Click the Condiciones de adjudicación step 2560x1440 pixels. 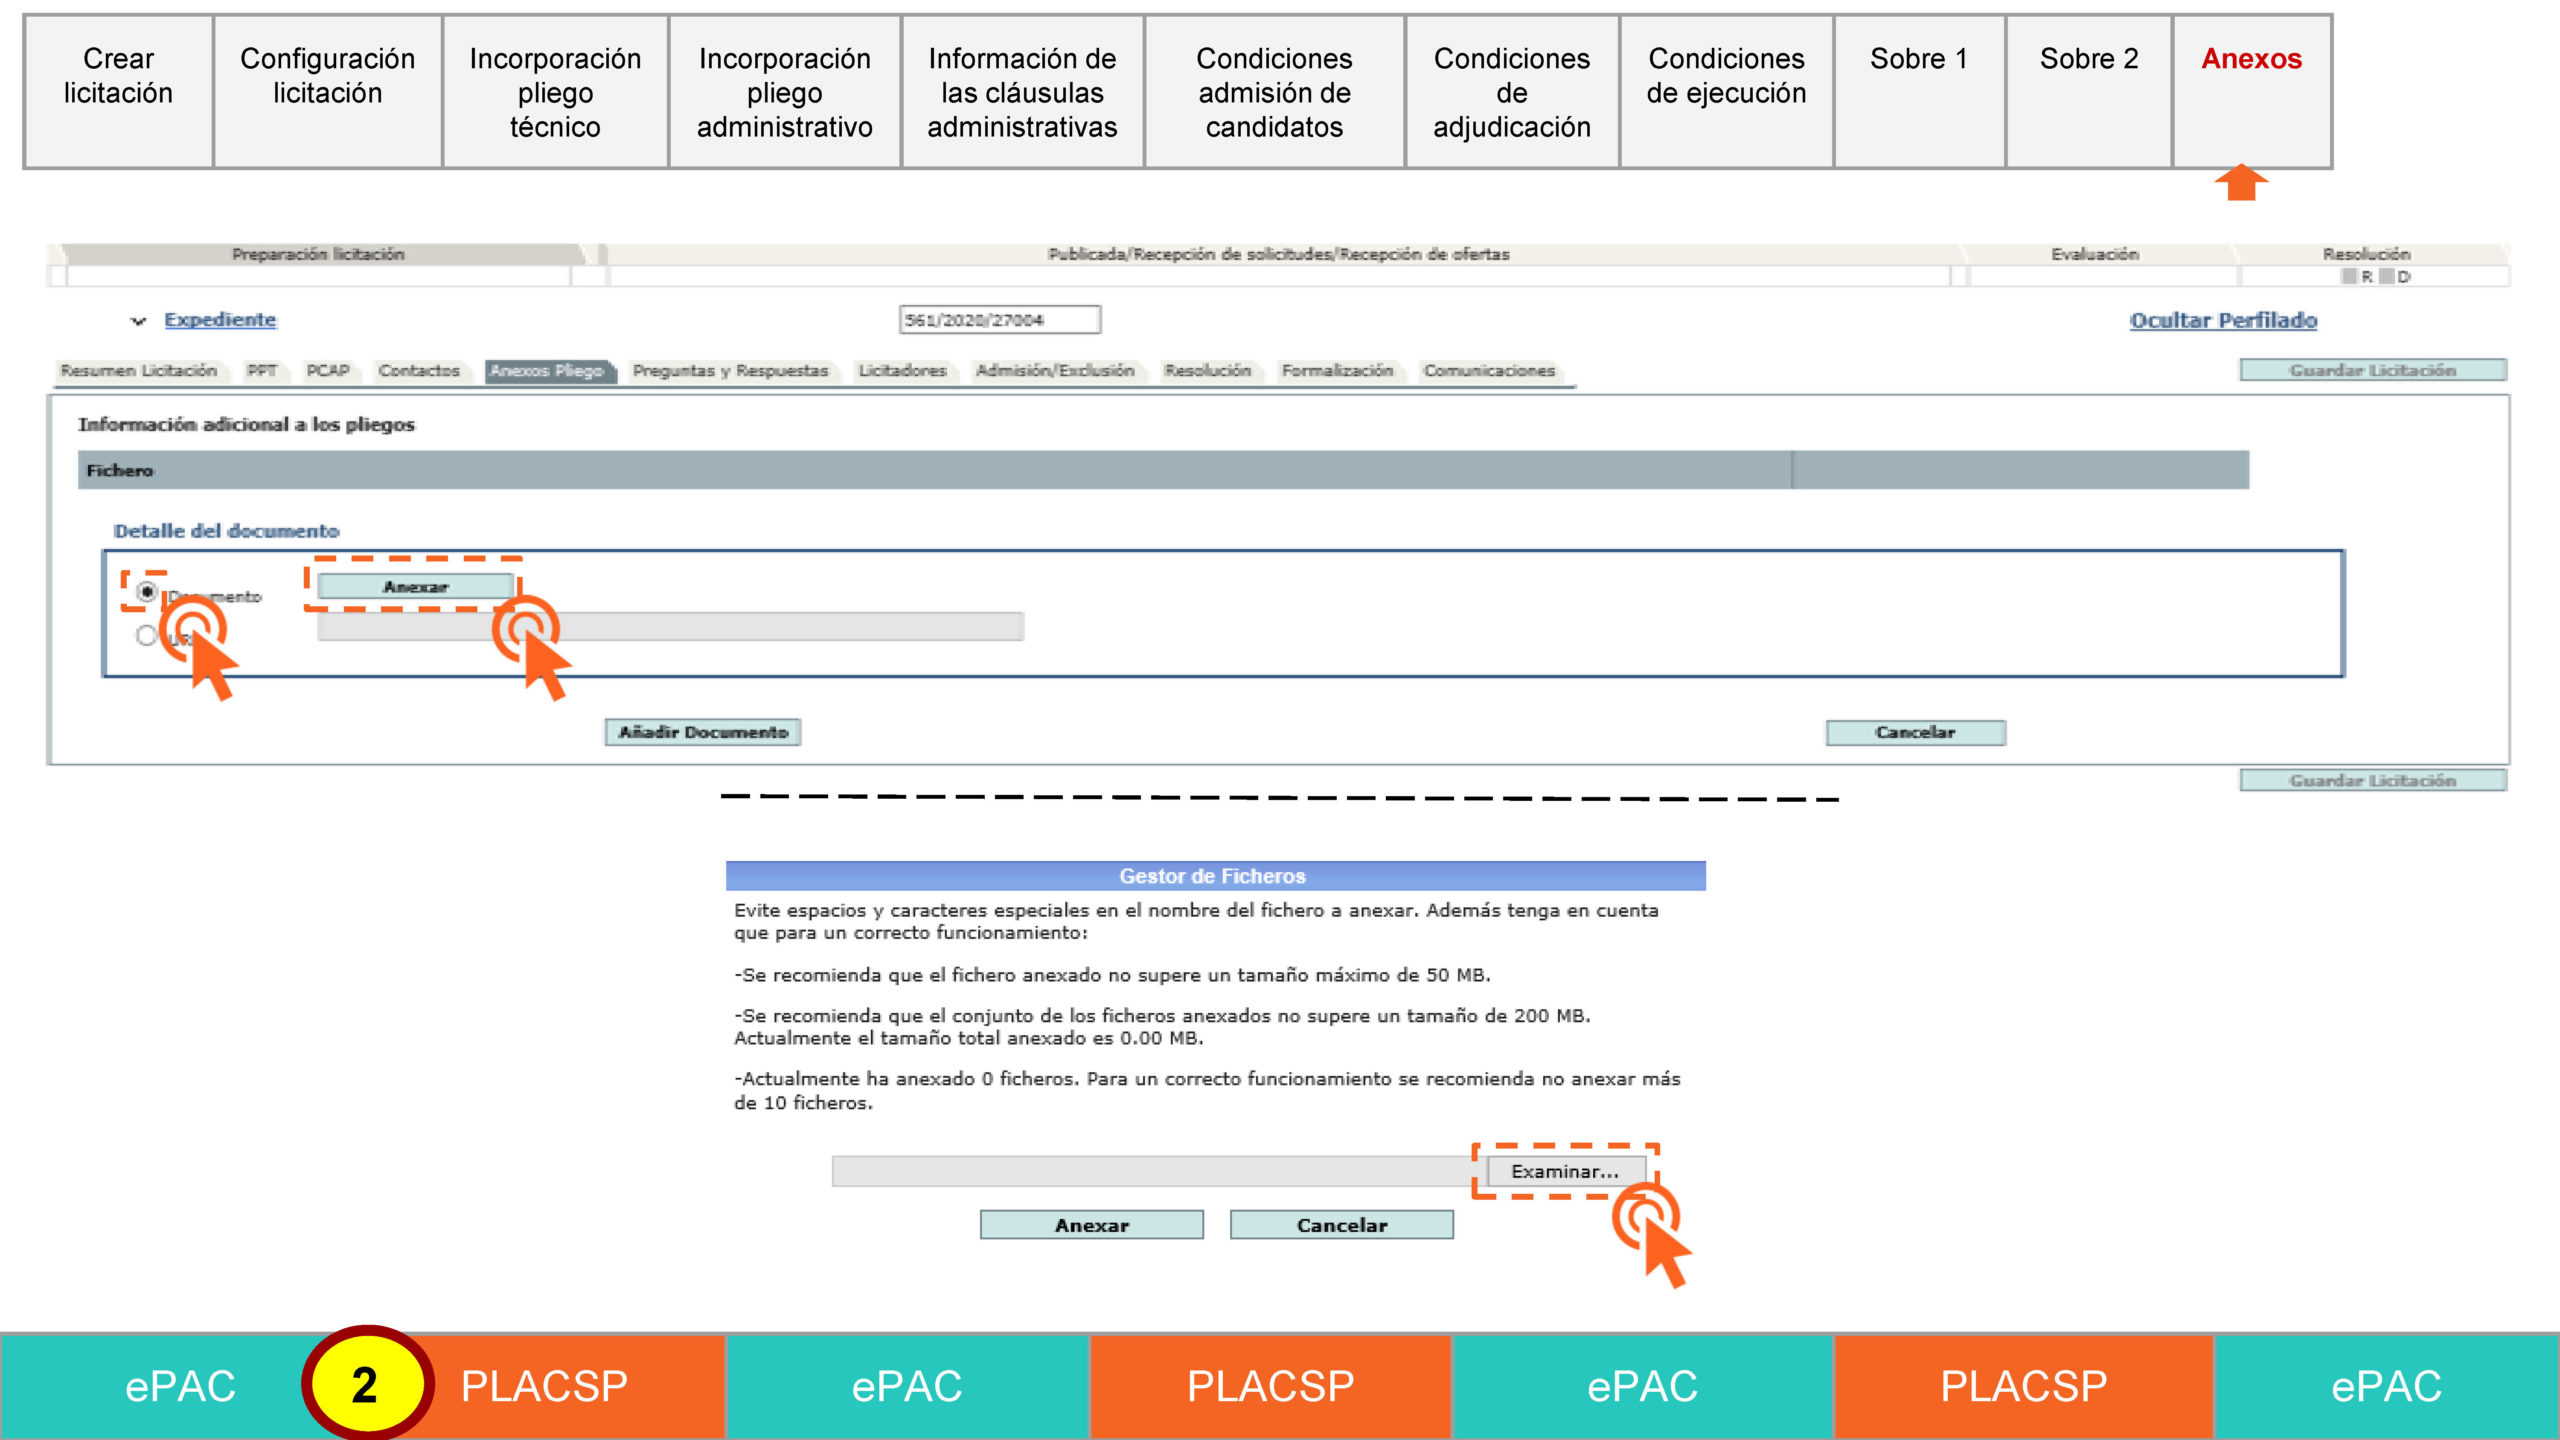[x=1512, y=91]
